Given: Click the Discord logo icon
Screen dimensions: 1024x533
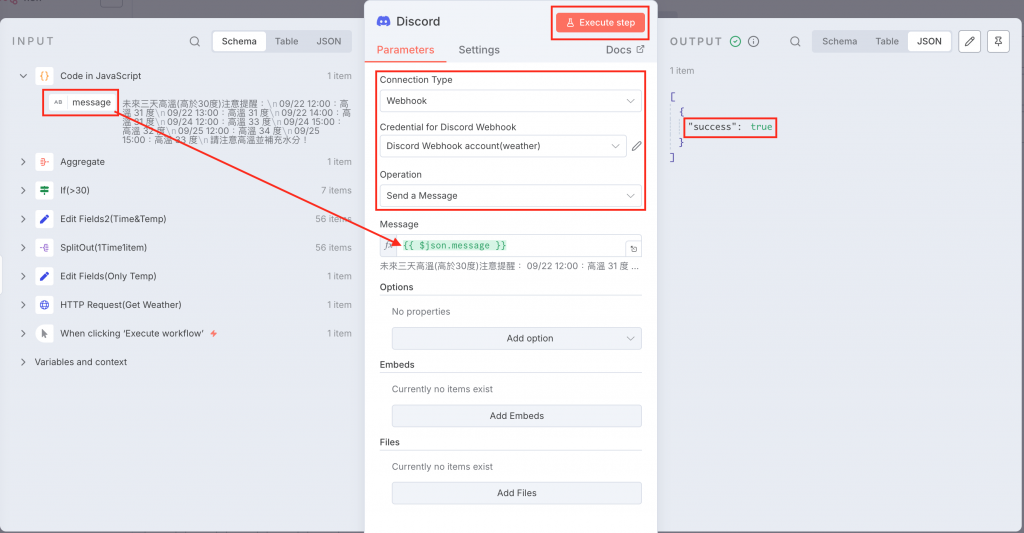Looking at the screenshot, I should [383, 22].
